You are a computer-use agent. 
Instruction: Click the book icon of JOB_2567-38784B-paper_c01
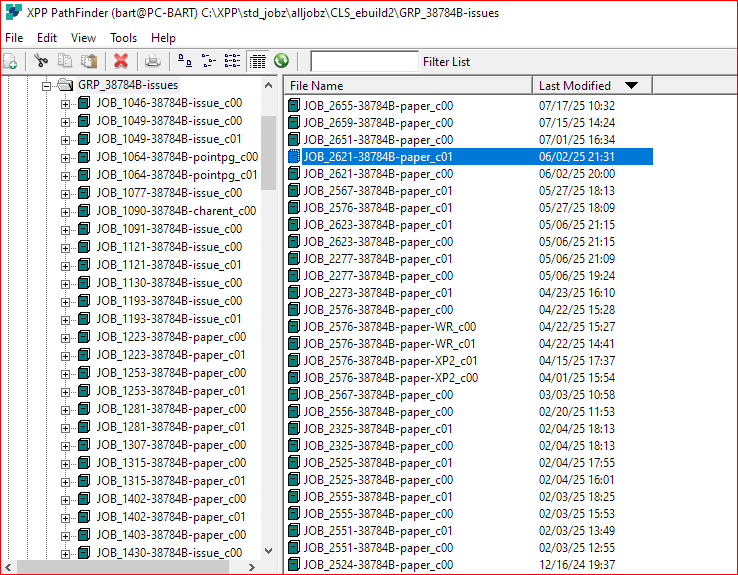pos(294,191)
